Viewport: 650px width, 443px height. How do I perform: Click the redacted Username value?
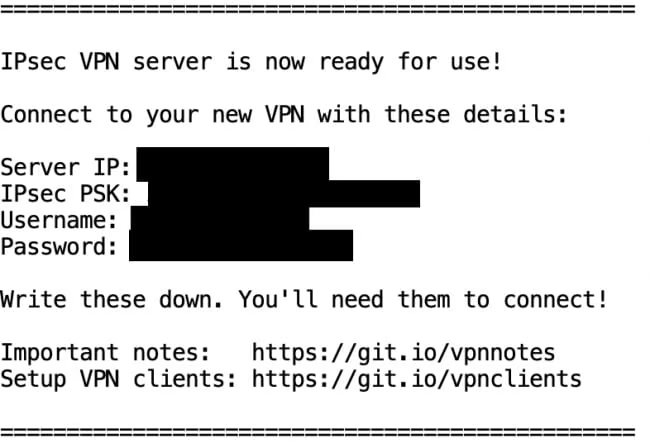point(220,219)
